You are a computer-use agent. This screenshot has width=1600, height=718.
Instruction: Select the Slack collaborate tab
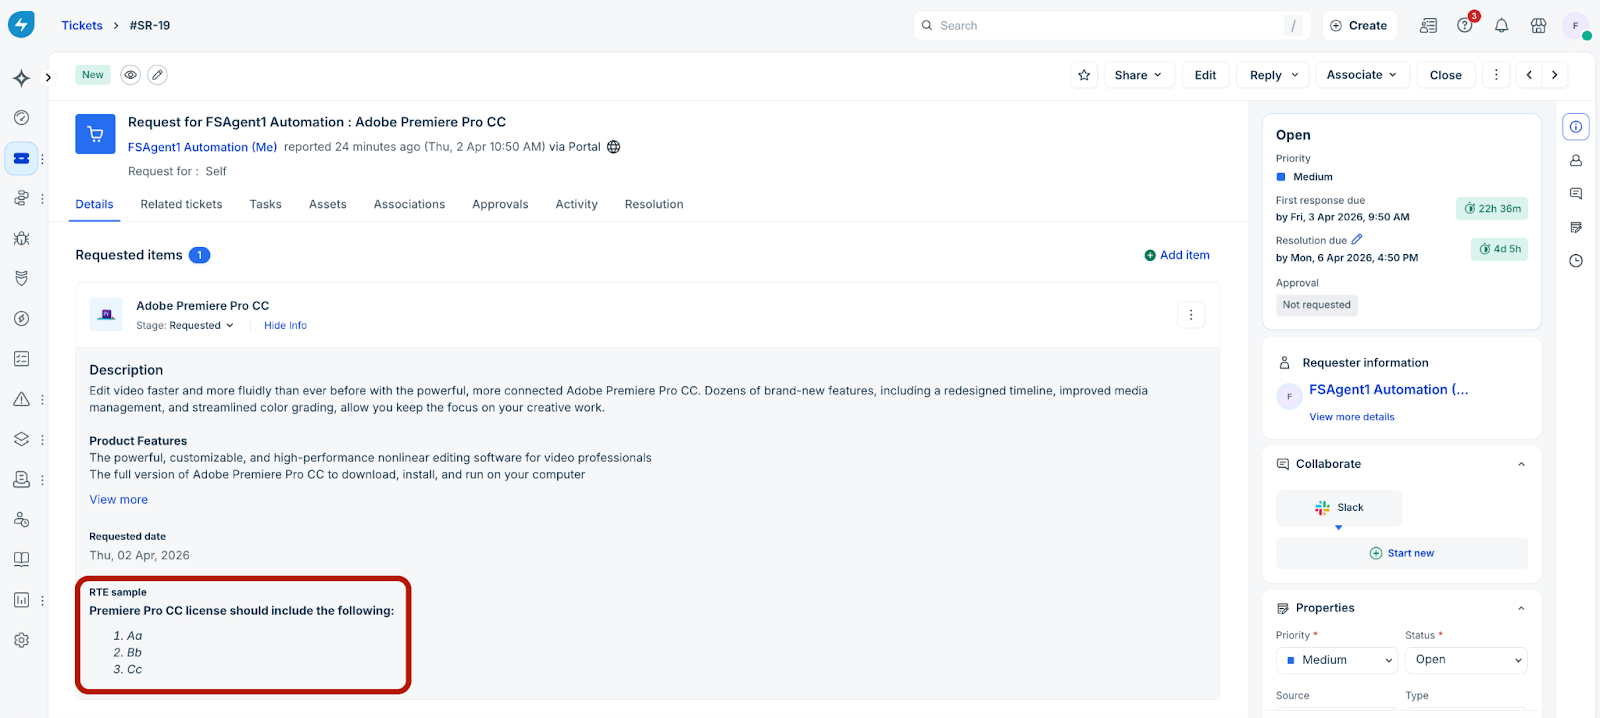[1339, 508]
